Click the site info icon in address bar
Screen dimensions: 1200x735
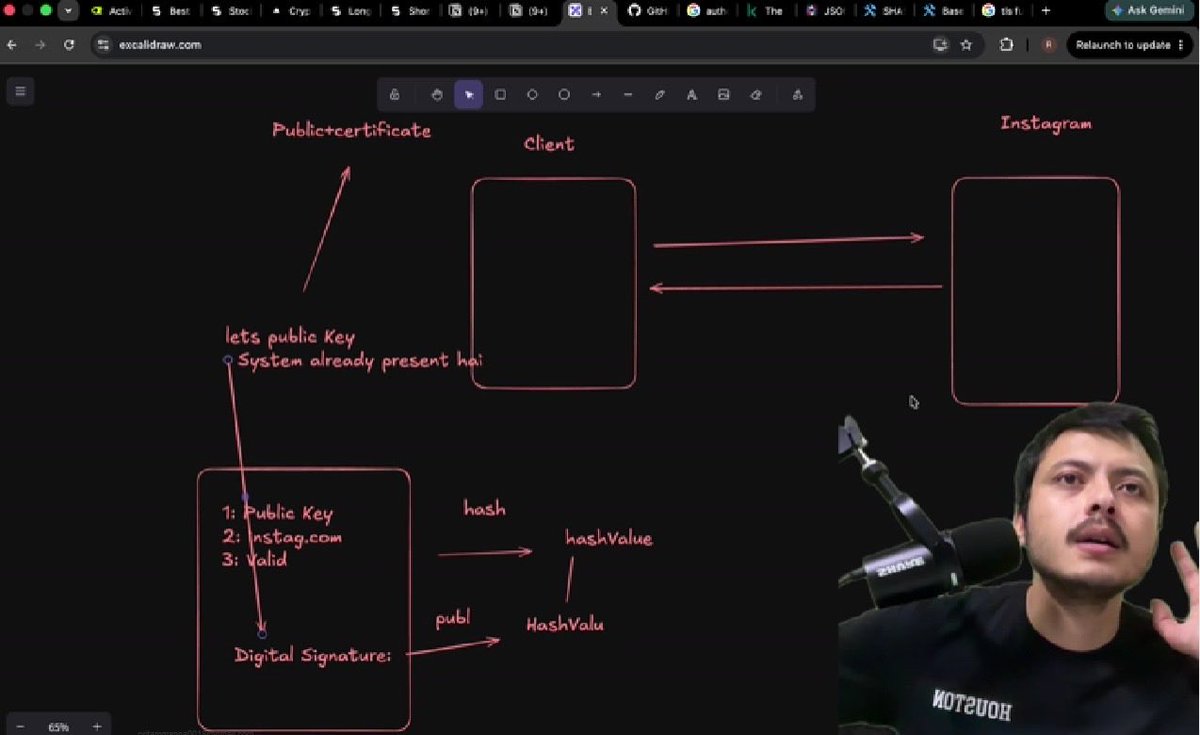point(103,45)
